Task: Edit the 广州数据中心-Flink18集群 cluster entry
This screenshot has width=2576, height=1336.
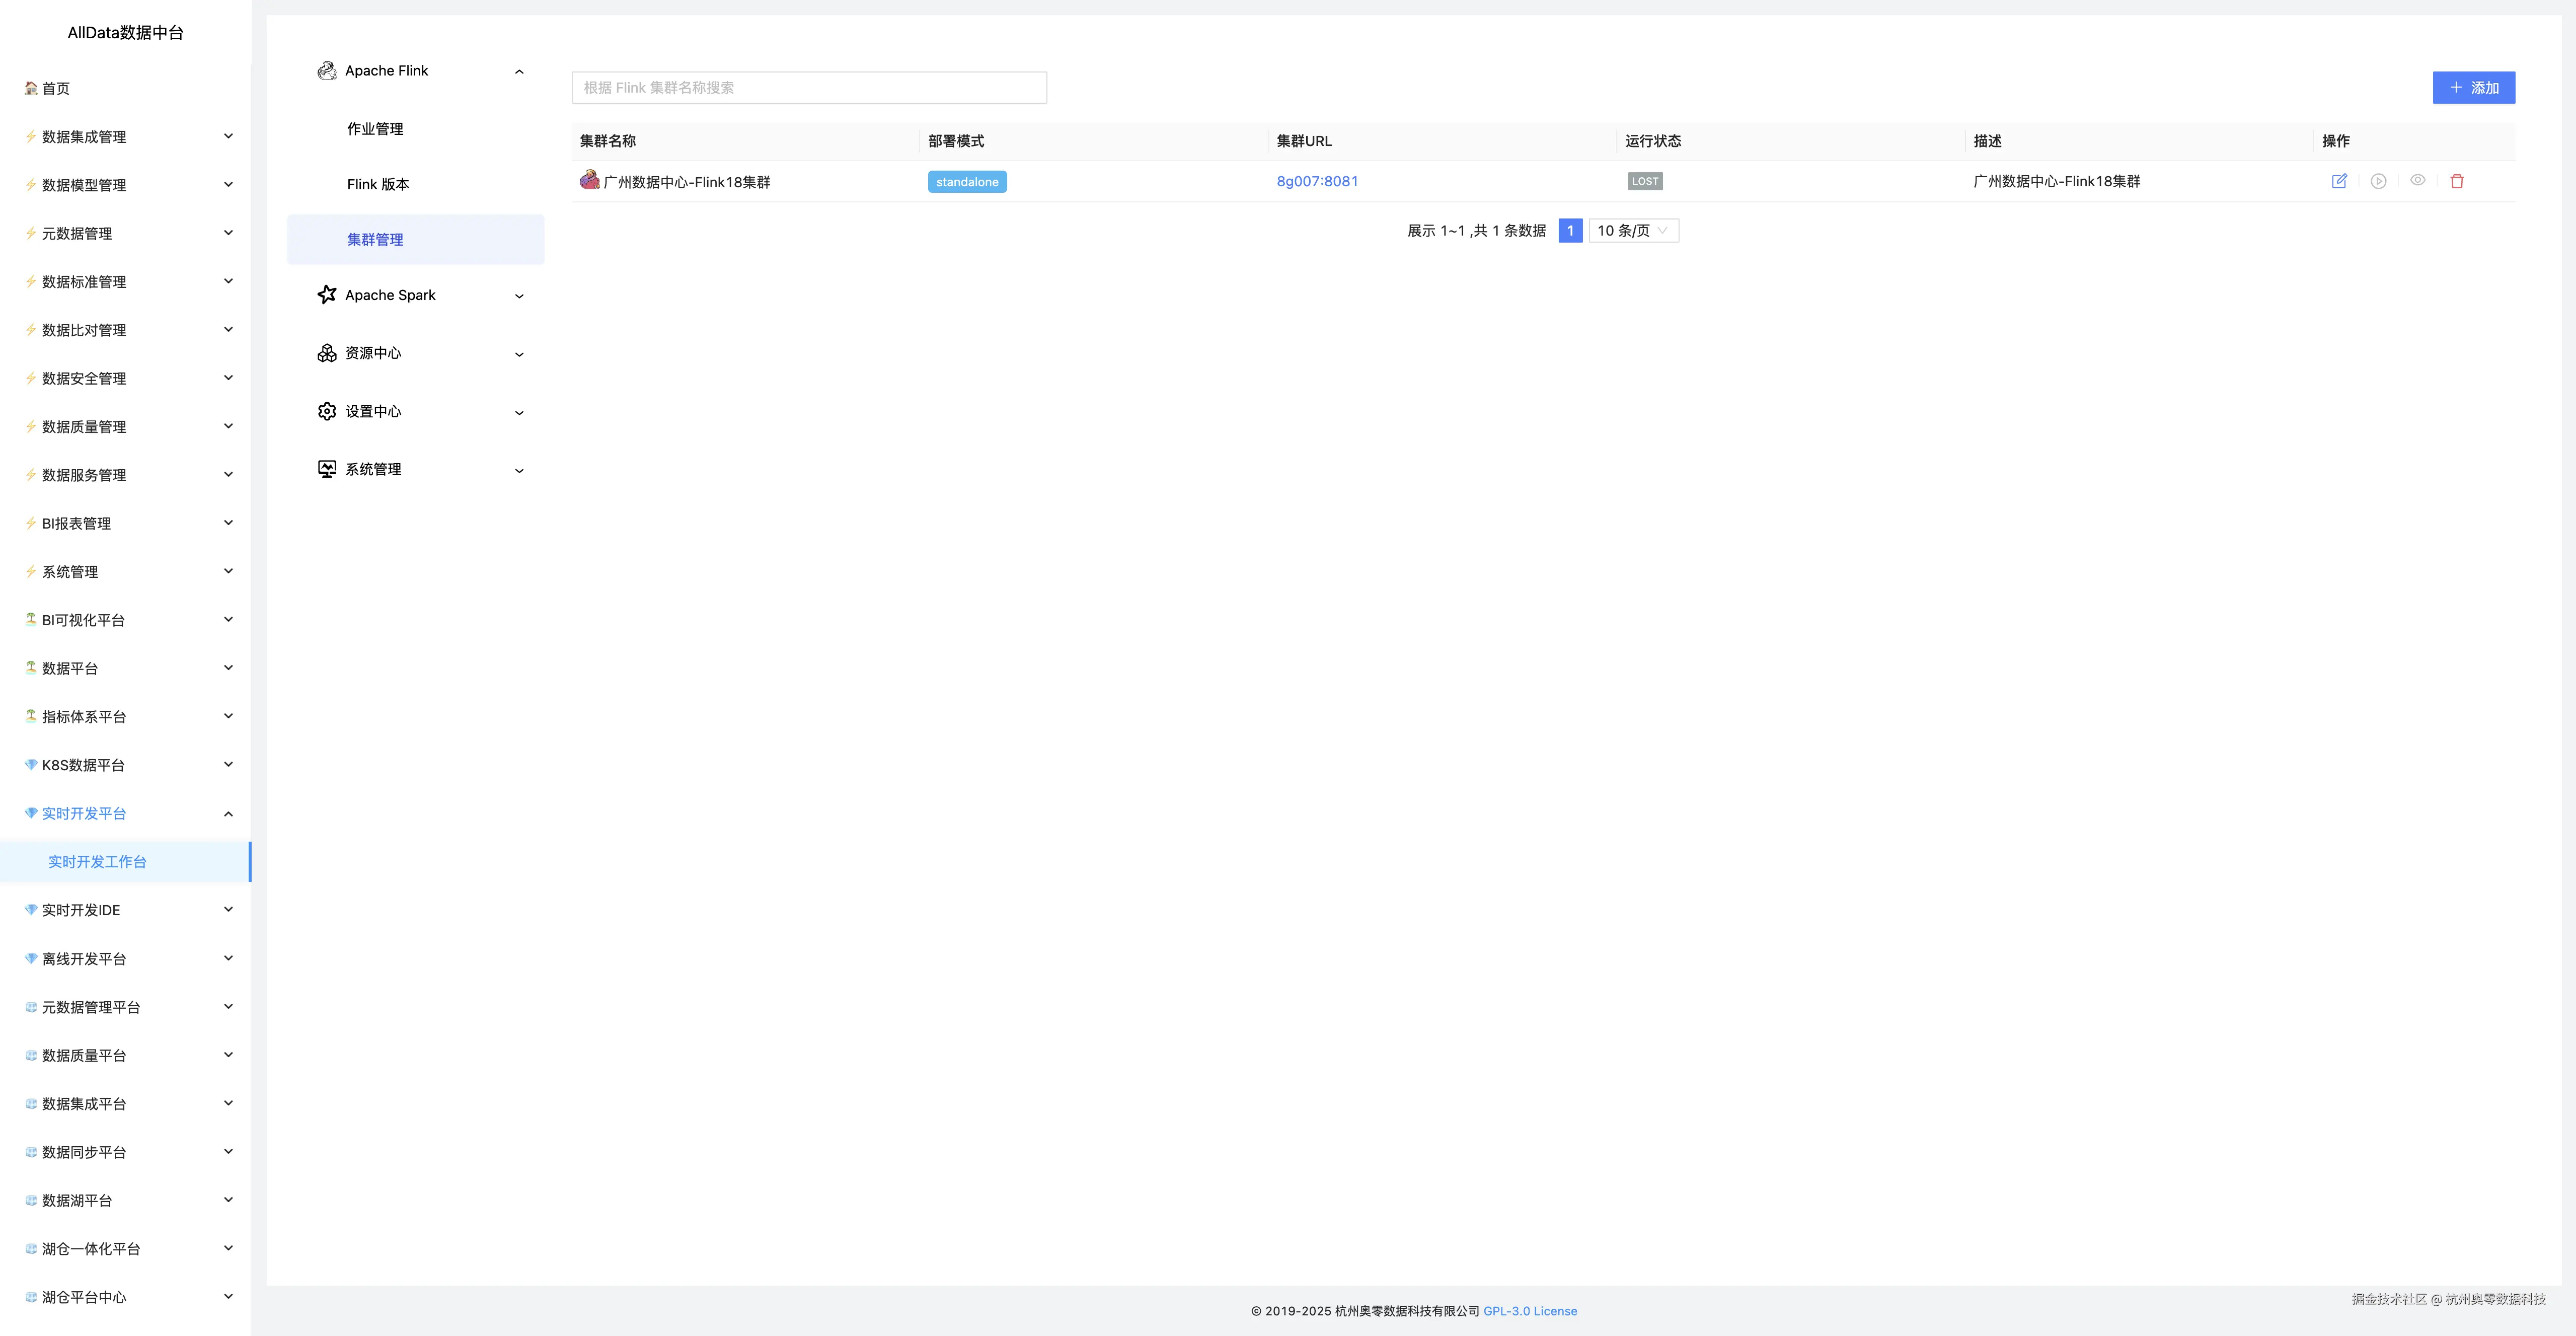Action: click(2339, 181)
